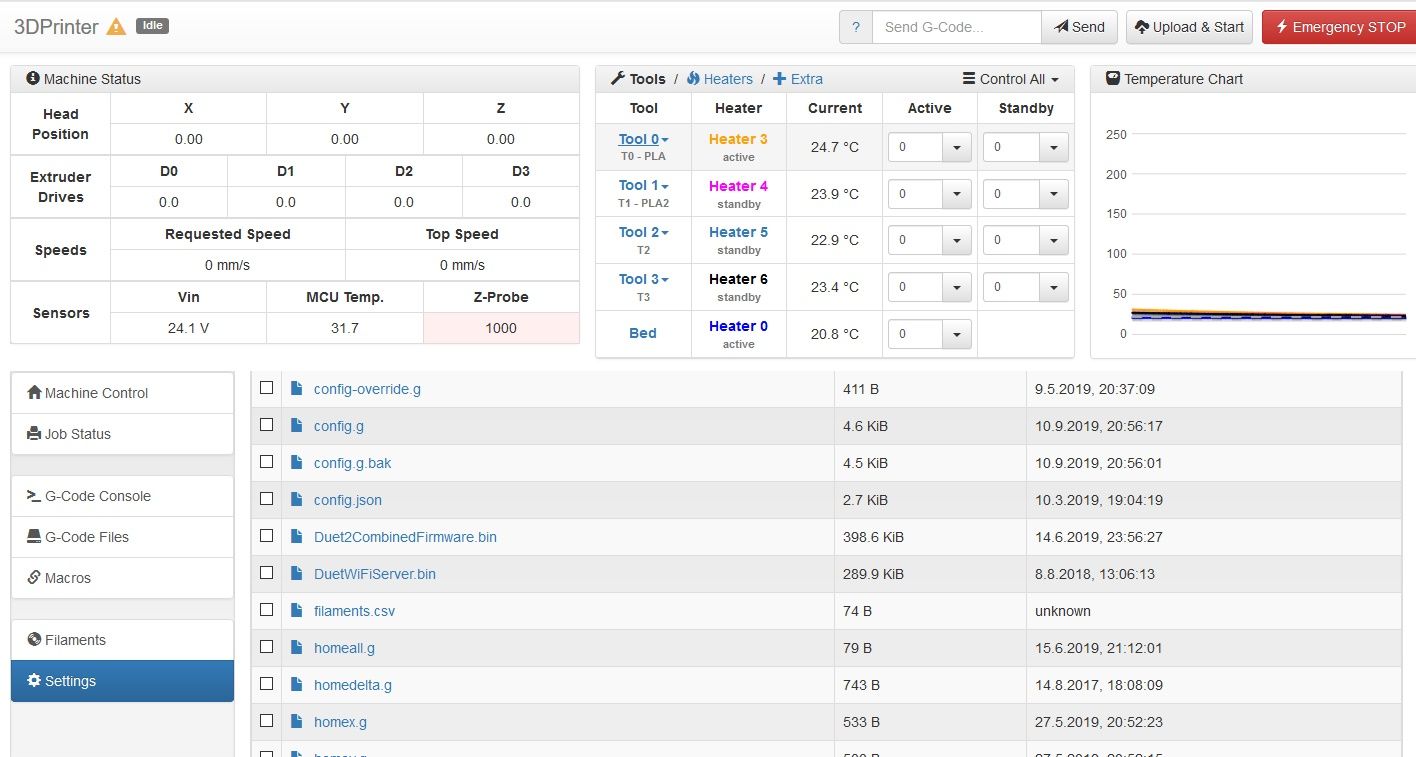1416x757 pixels.
Task: Click the Heater 3 label
Action: tap(738, 139)
